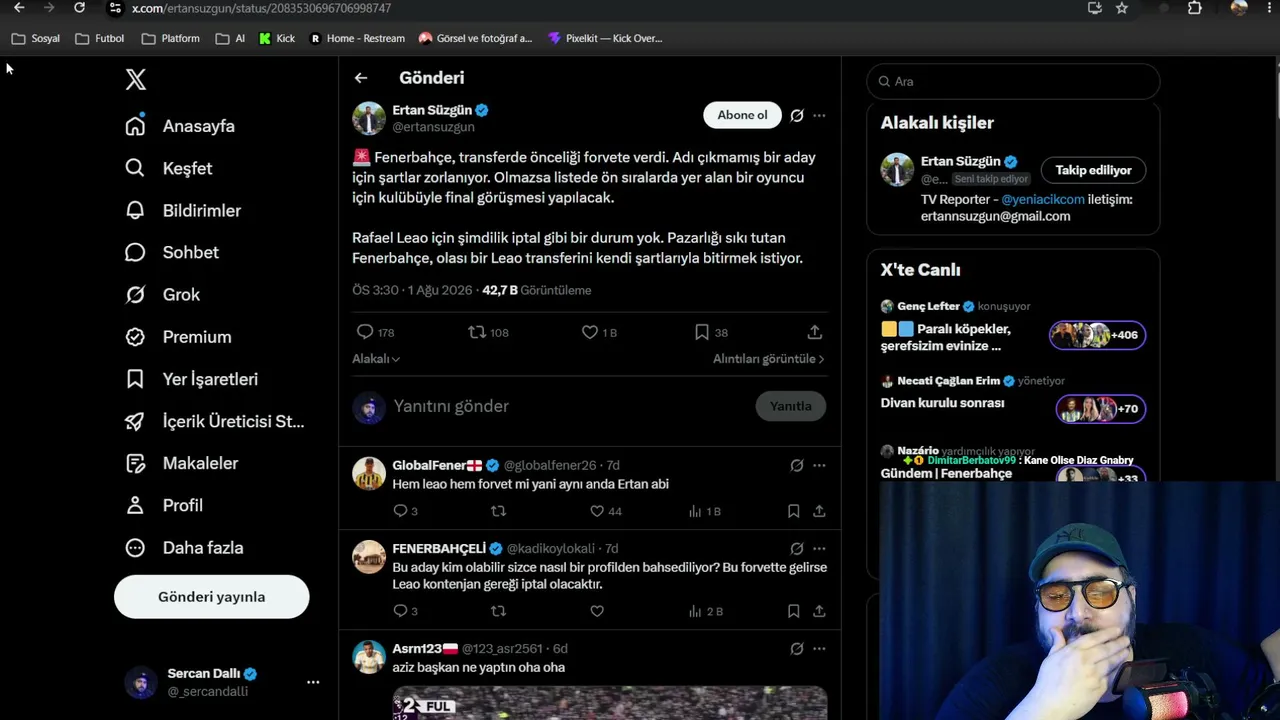Open Alıntıları görüntüle link
Viewport: 1280px width, 720px height.
(x=769, y=359)
